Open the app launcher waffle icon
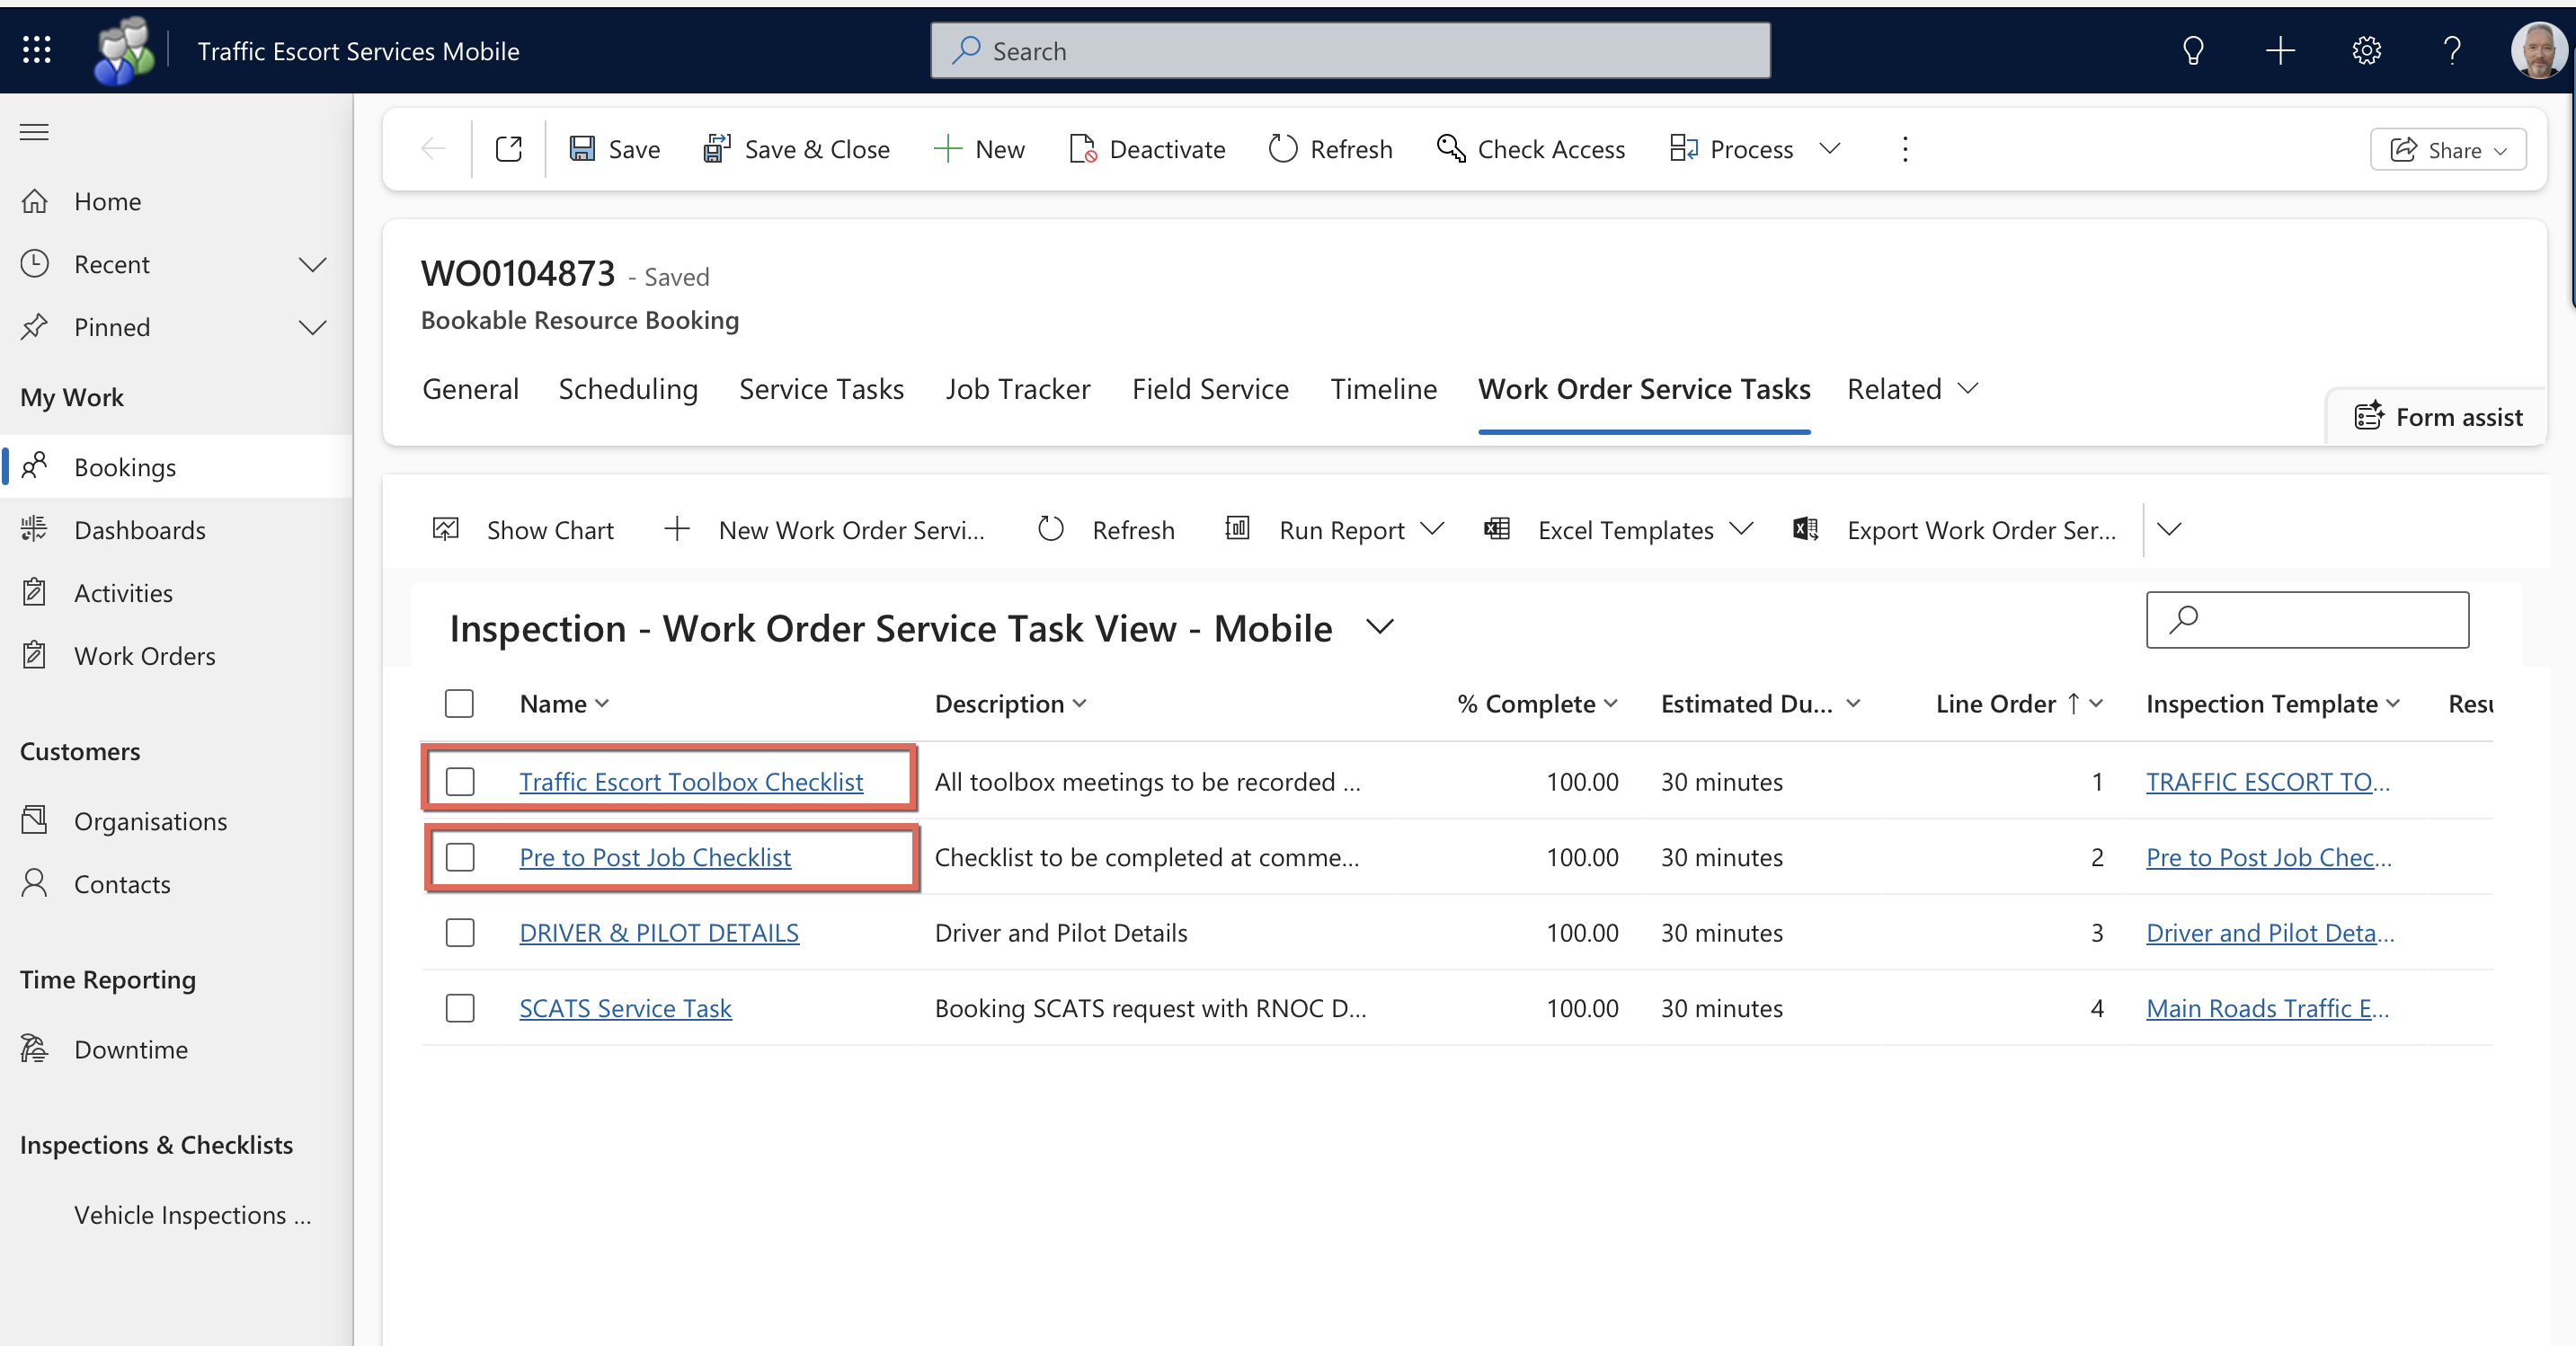2576x1346 pixels. tap(37, 50)
